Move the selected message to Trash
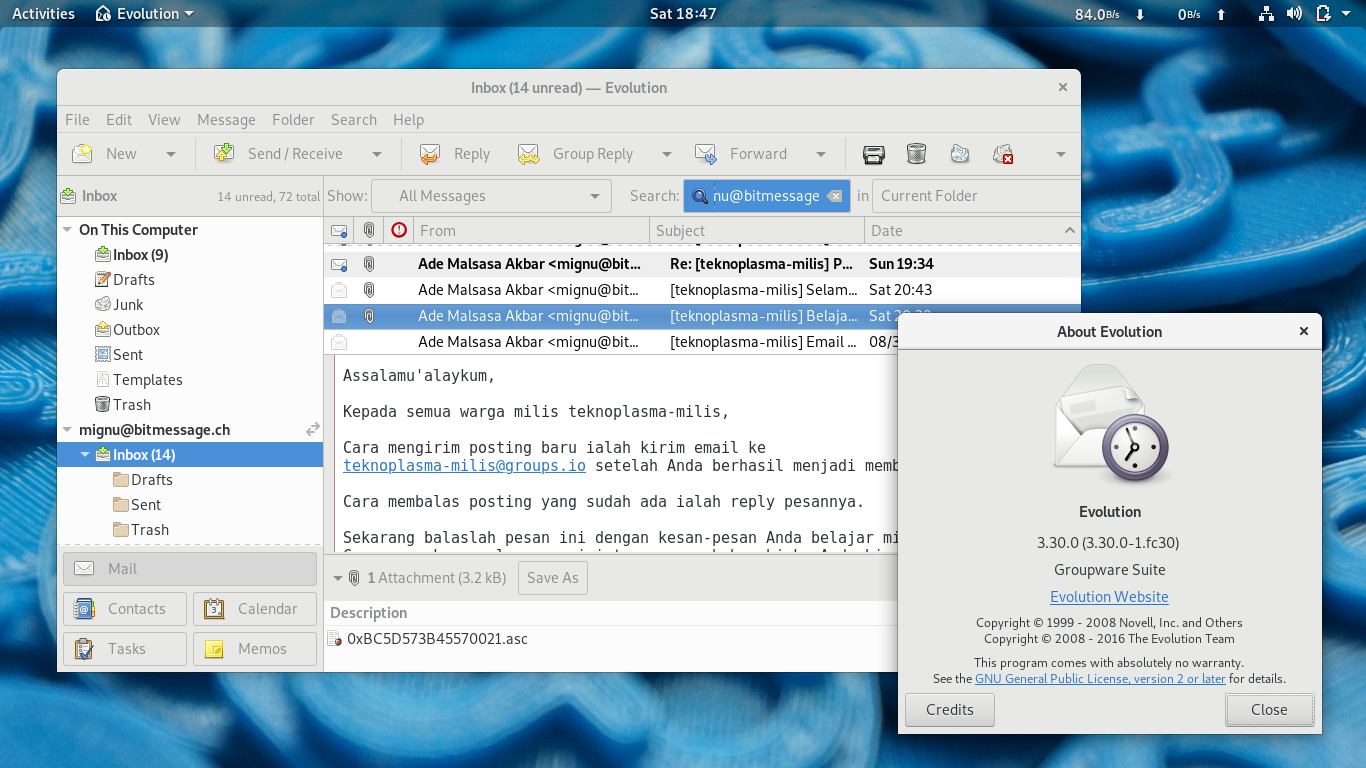1366x768 pixels. 916,153
